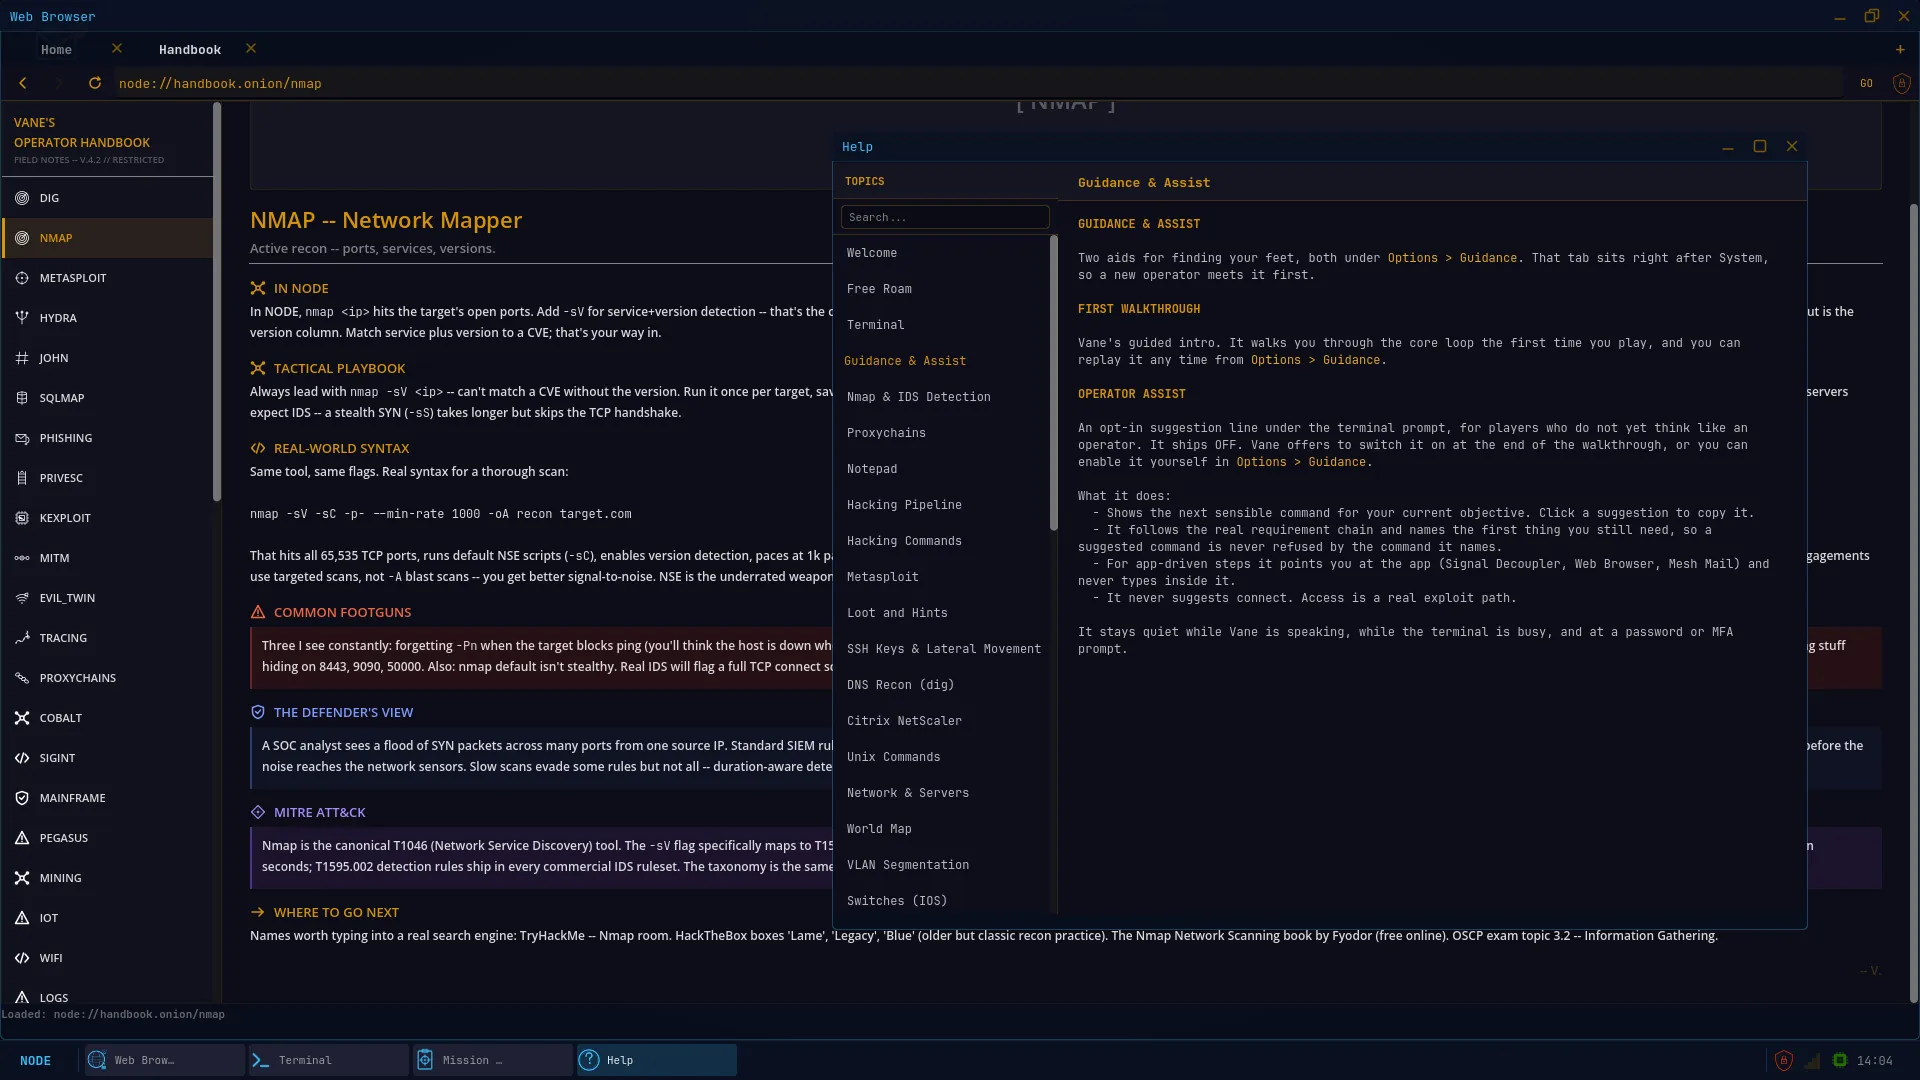The height and width of the screenshot is (1080, 1920).
Task: Switch to Web Browser in taskbar
Action: coord(165,1060)
